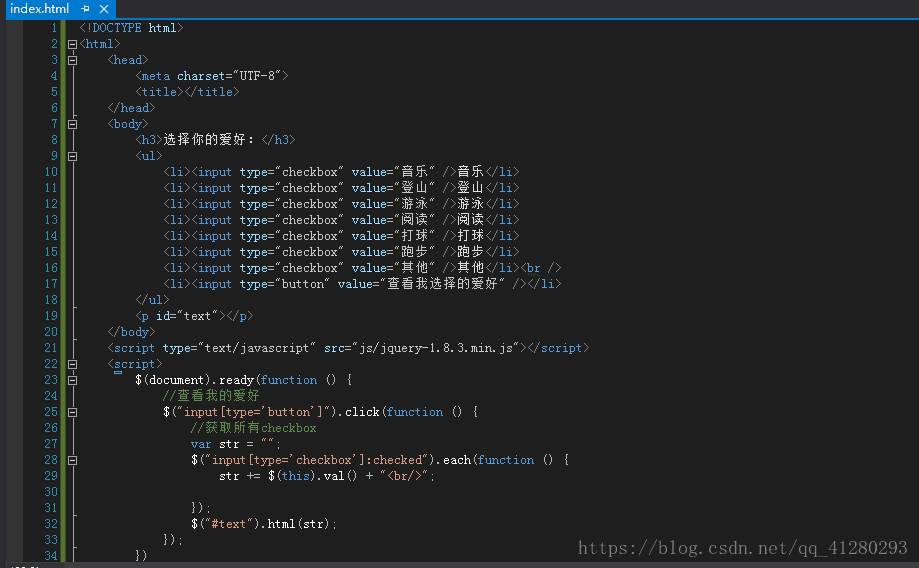Click the checkbox line with value 跑步
The image size is (919, 568).
(x=341, y=252)
